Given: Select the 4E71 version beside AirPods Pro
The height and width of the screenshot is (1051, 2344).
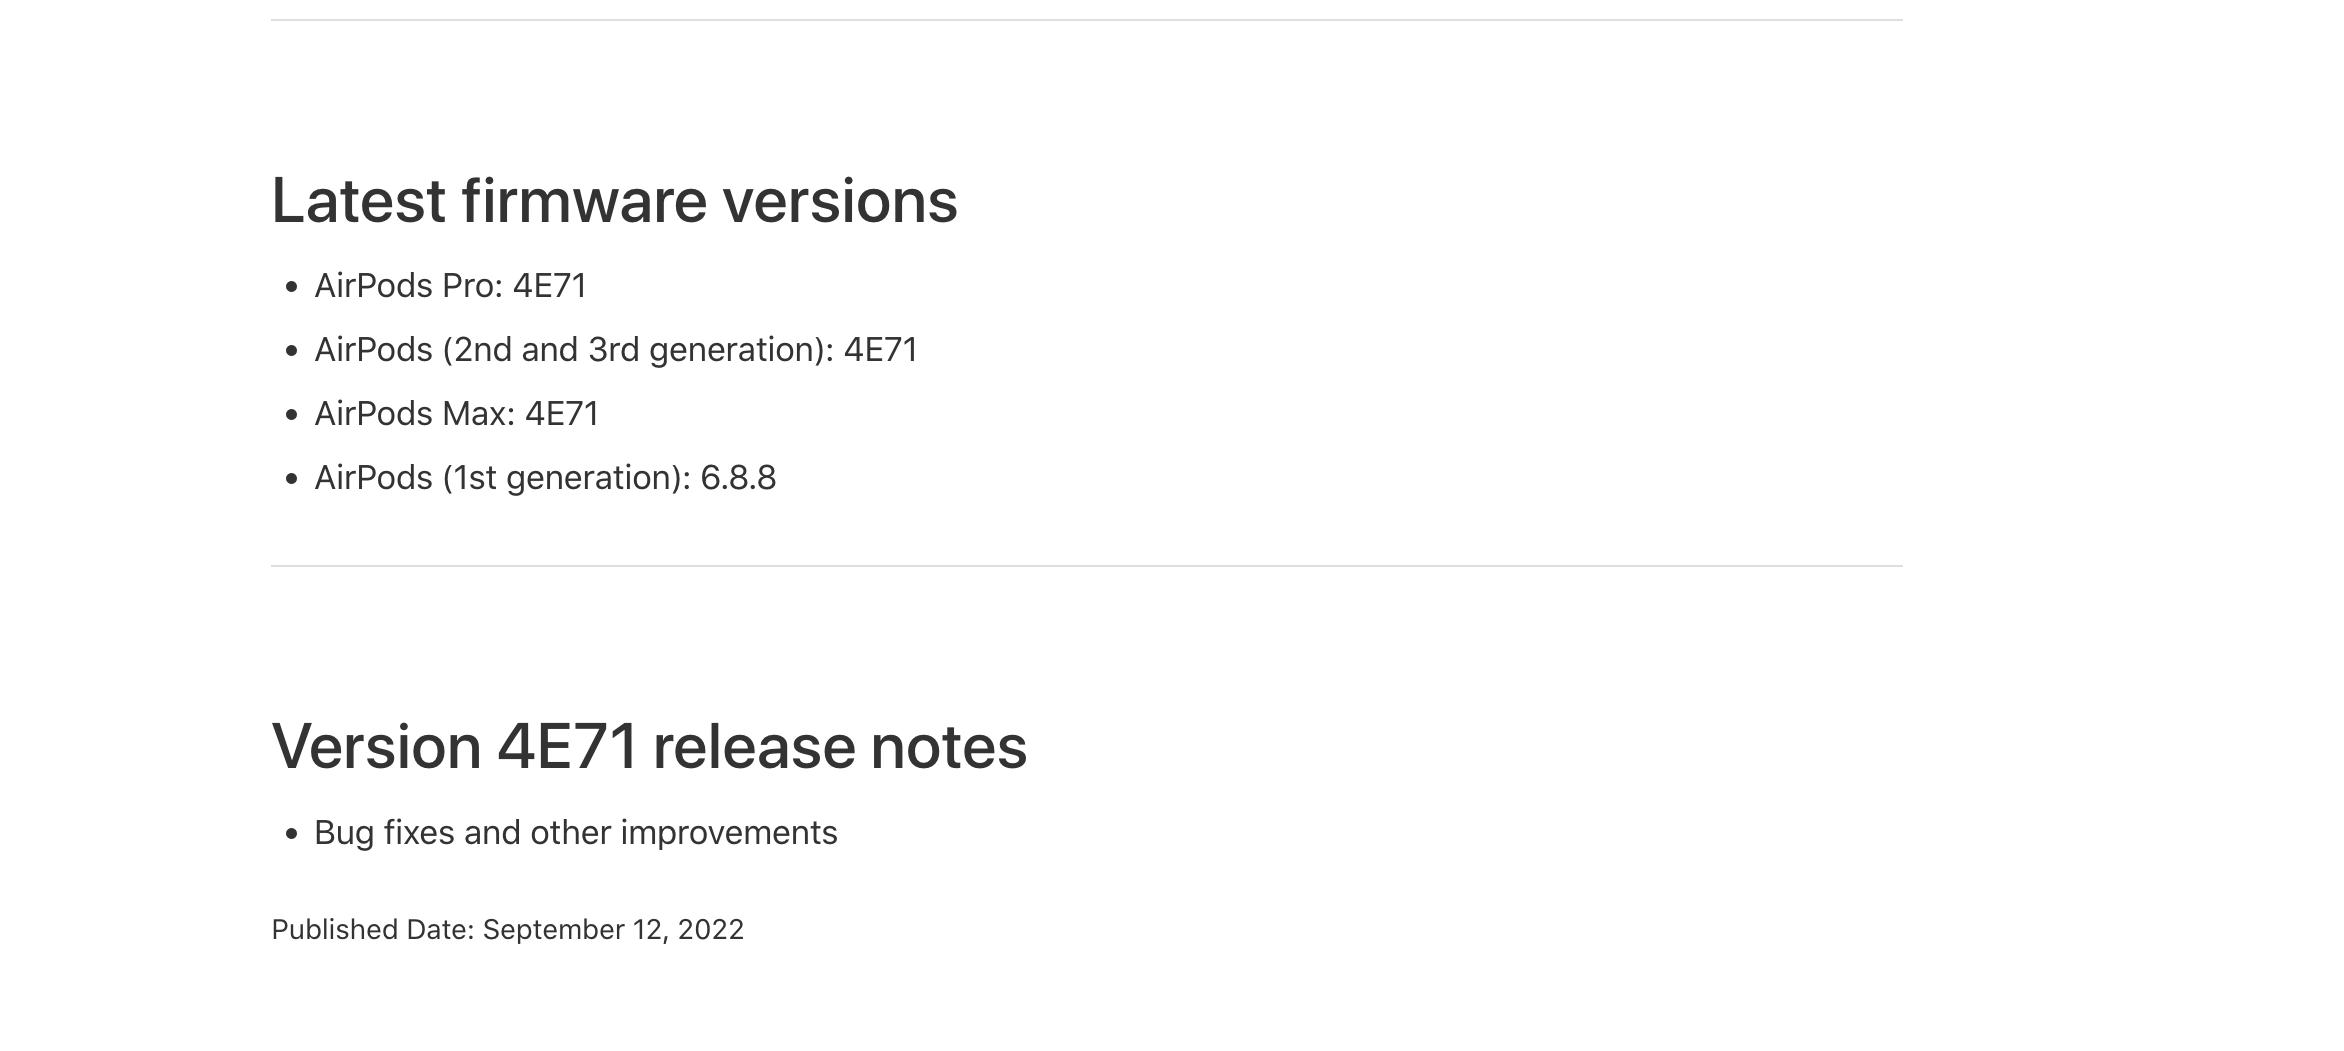Looking at the screenshot, I should click(550, 286).
